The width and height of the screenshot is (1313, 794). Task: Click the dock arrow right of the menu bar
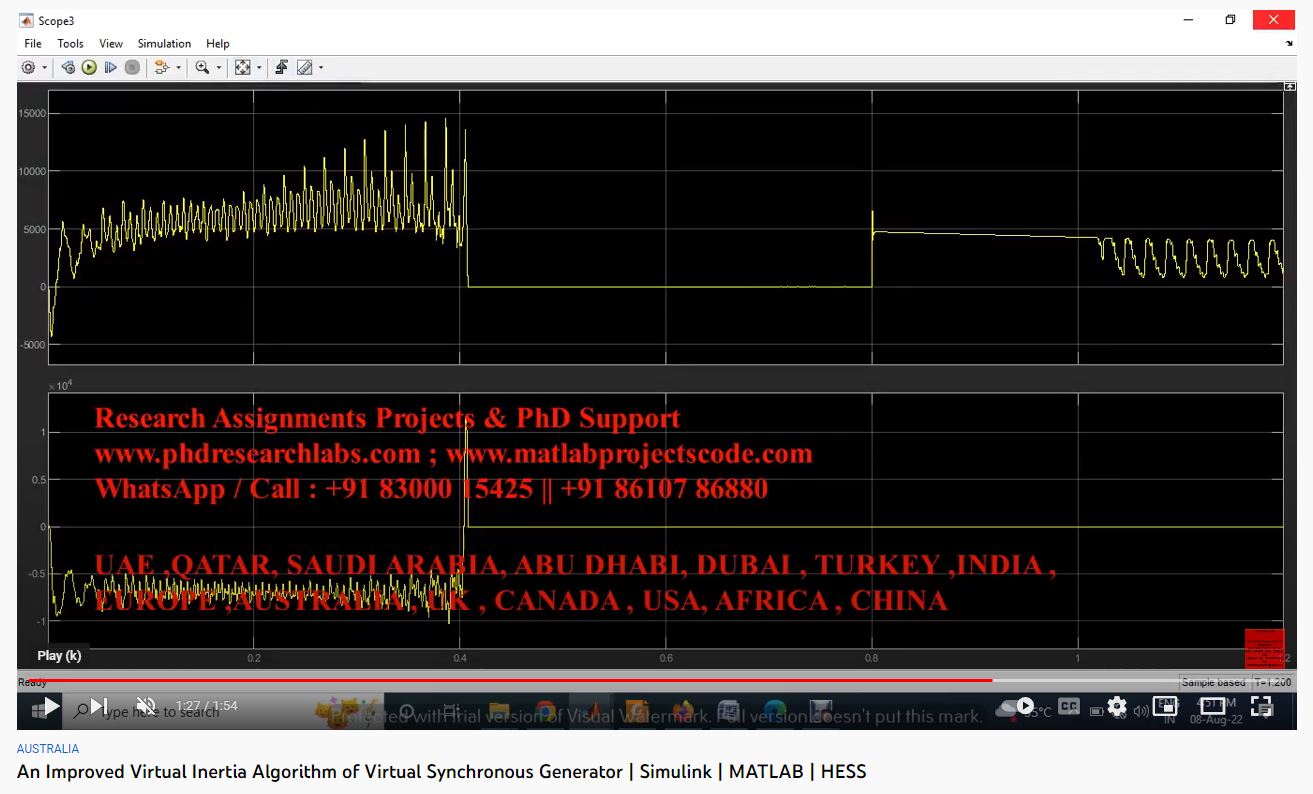tap(1289, 44)
